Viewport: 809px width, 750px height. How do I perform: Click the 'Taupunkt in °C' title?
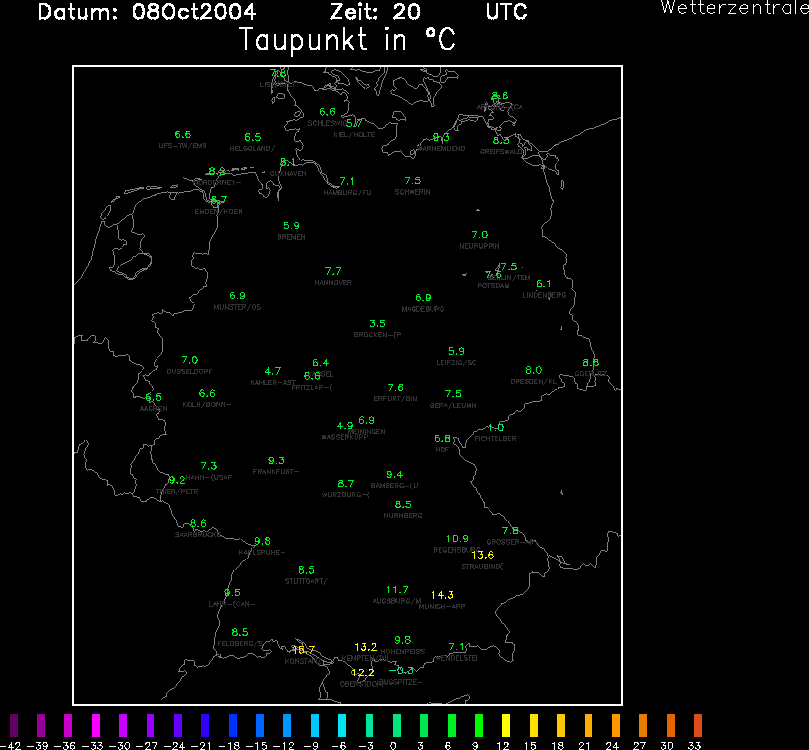347,40
